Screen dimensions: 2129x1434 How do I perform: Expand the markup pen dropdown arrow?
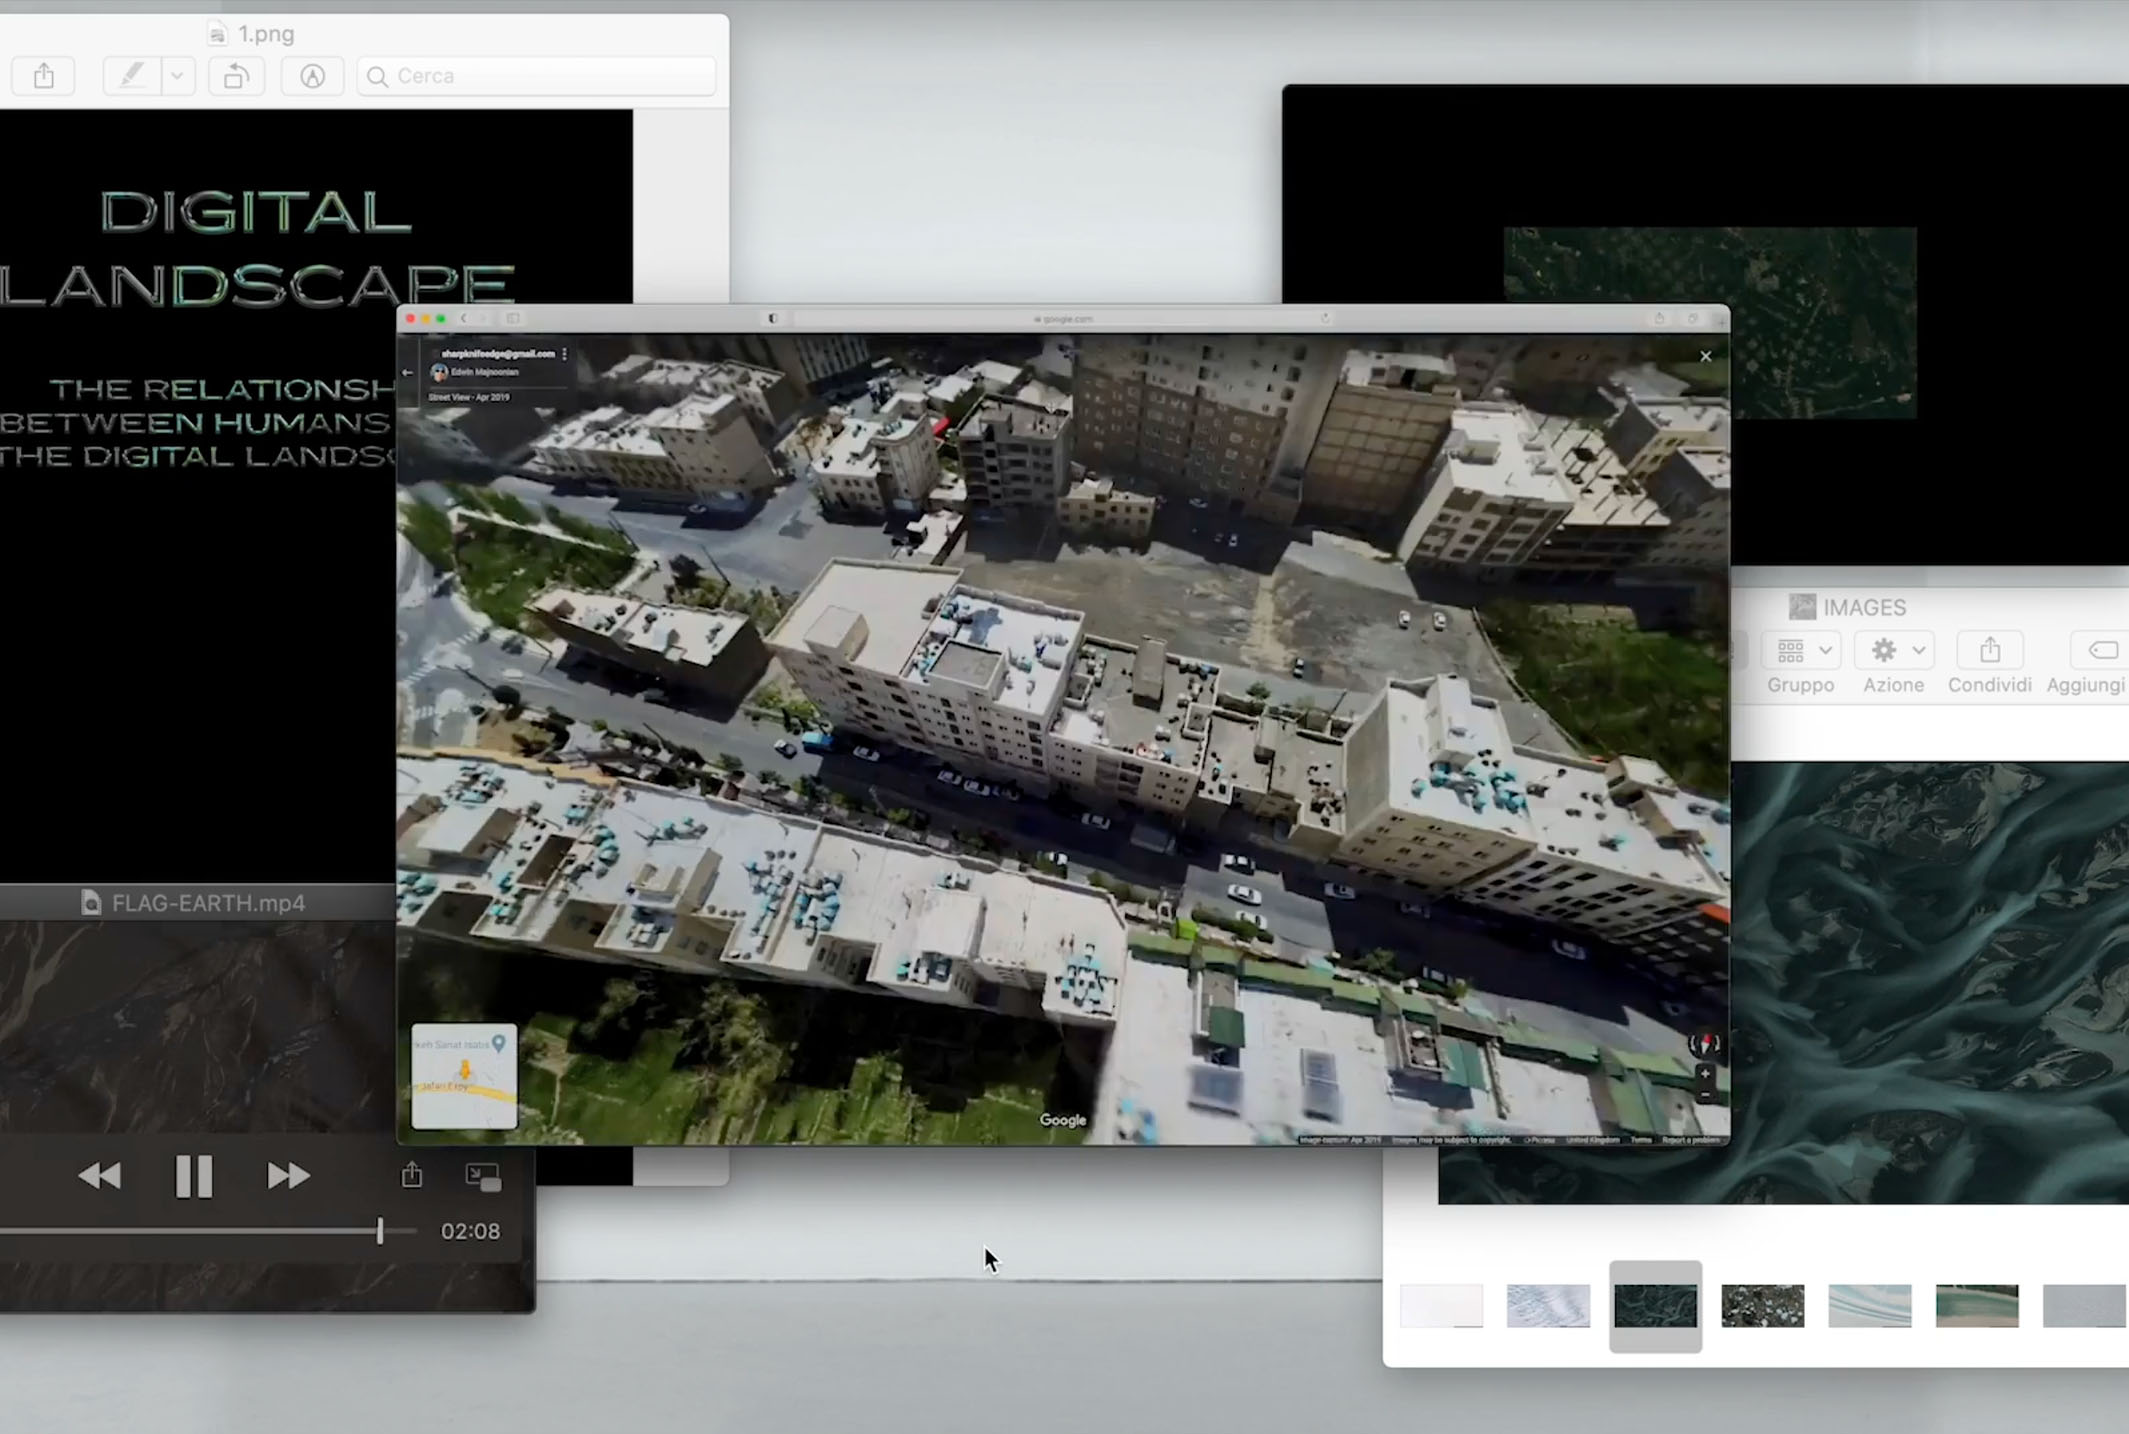pos(177,76)
